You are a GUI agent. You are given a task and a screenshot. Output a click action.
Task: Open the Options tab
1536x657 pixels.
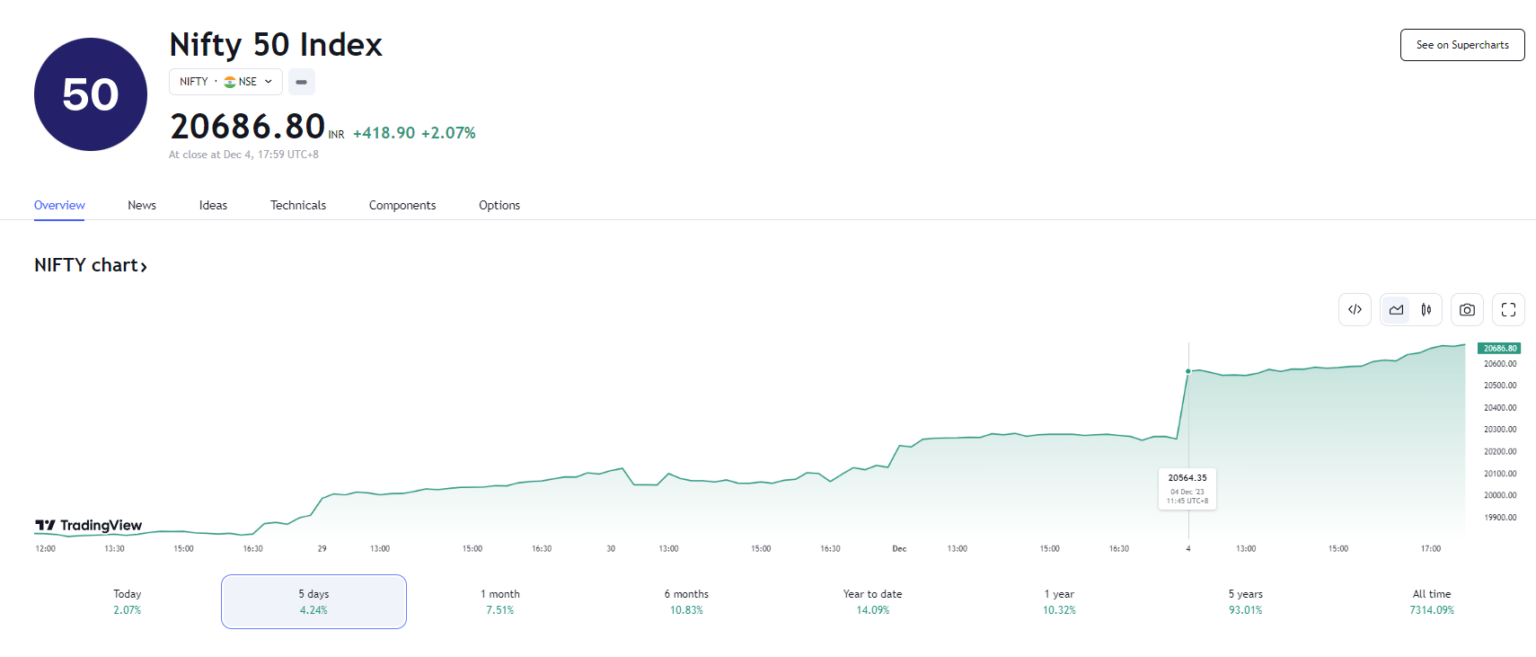(499, 205)
